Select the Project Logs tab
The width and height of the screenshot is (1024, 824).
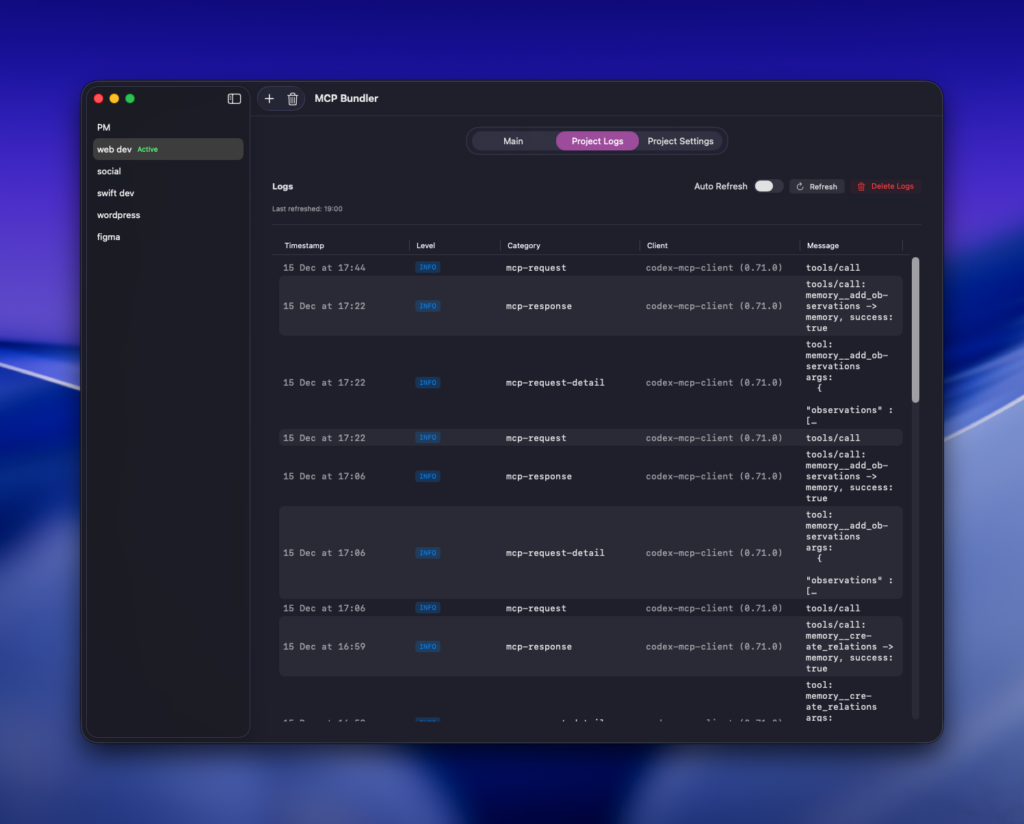597,141
